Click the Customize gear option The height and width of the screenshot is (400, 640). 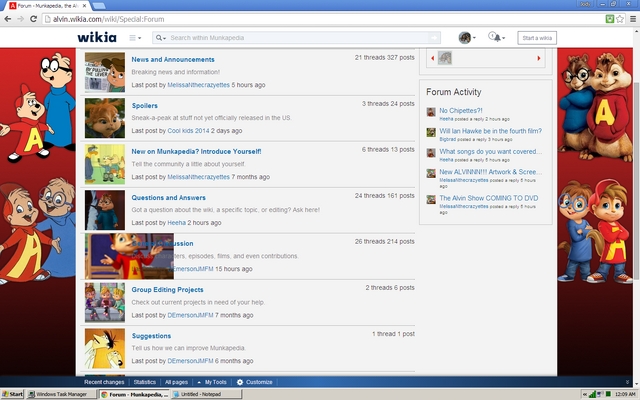coord(255,382)
